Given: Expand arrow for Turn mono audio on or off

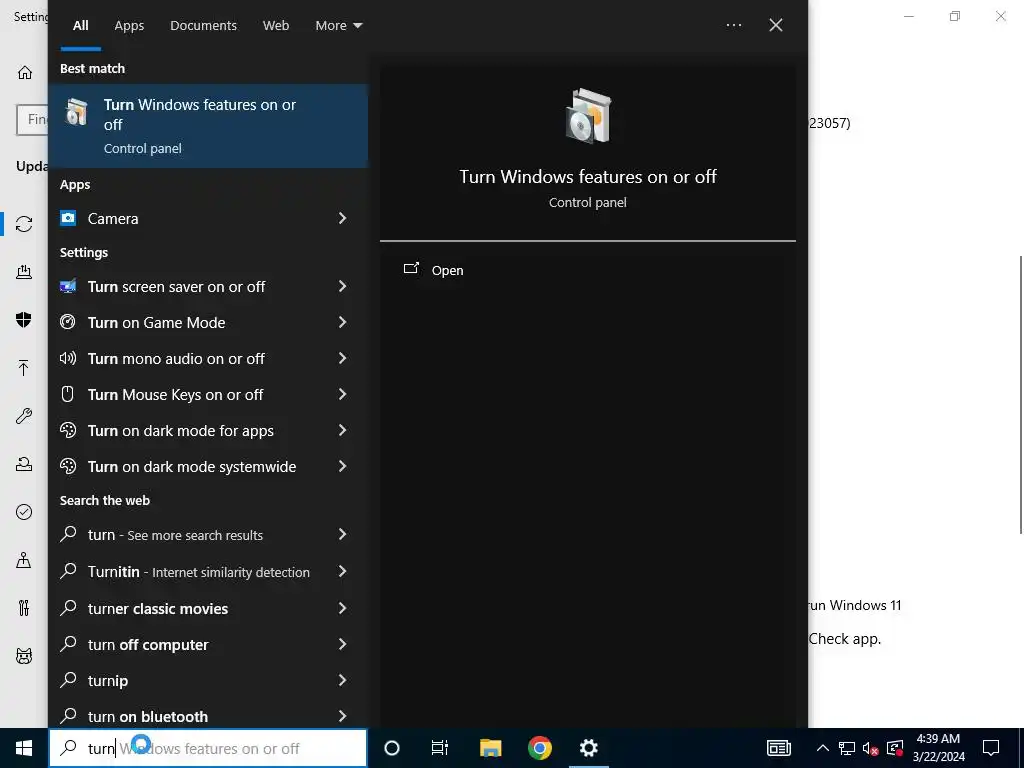Looking at the screenshot, I should [x=342, y=358].
